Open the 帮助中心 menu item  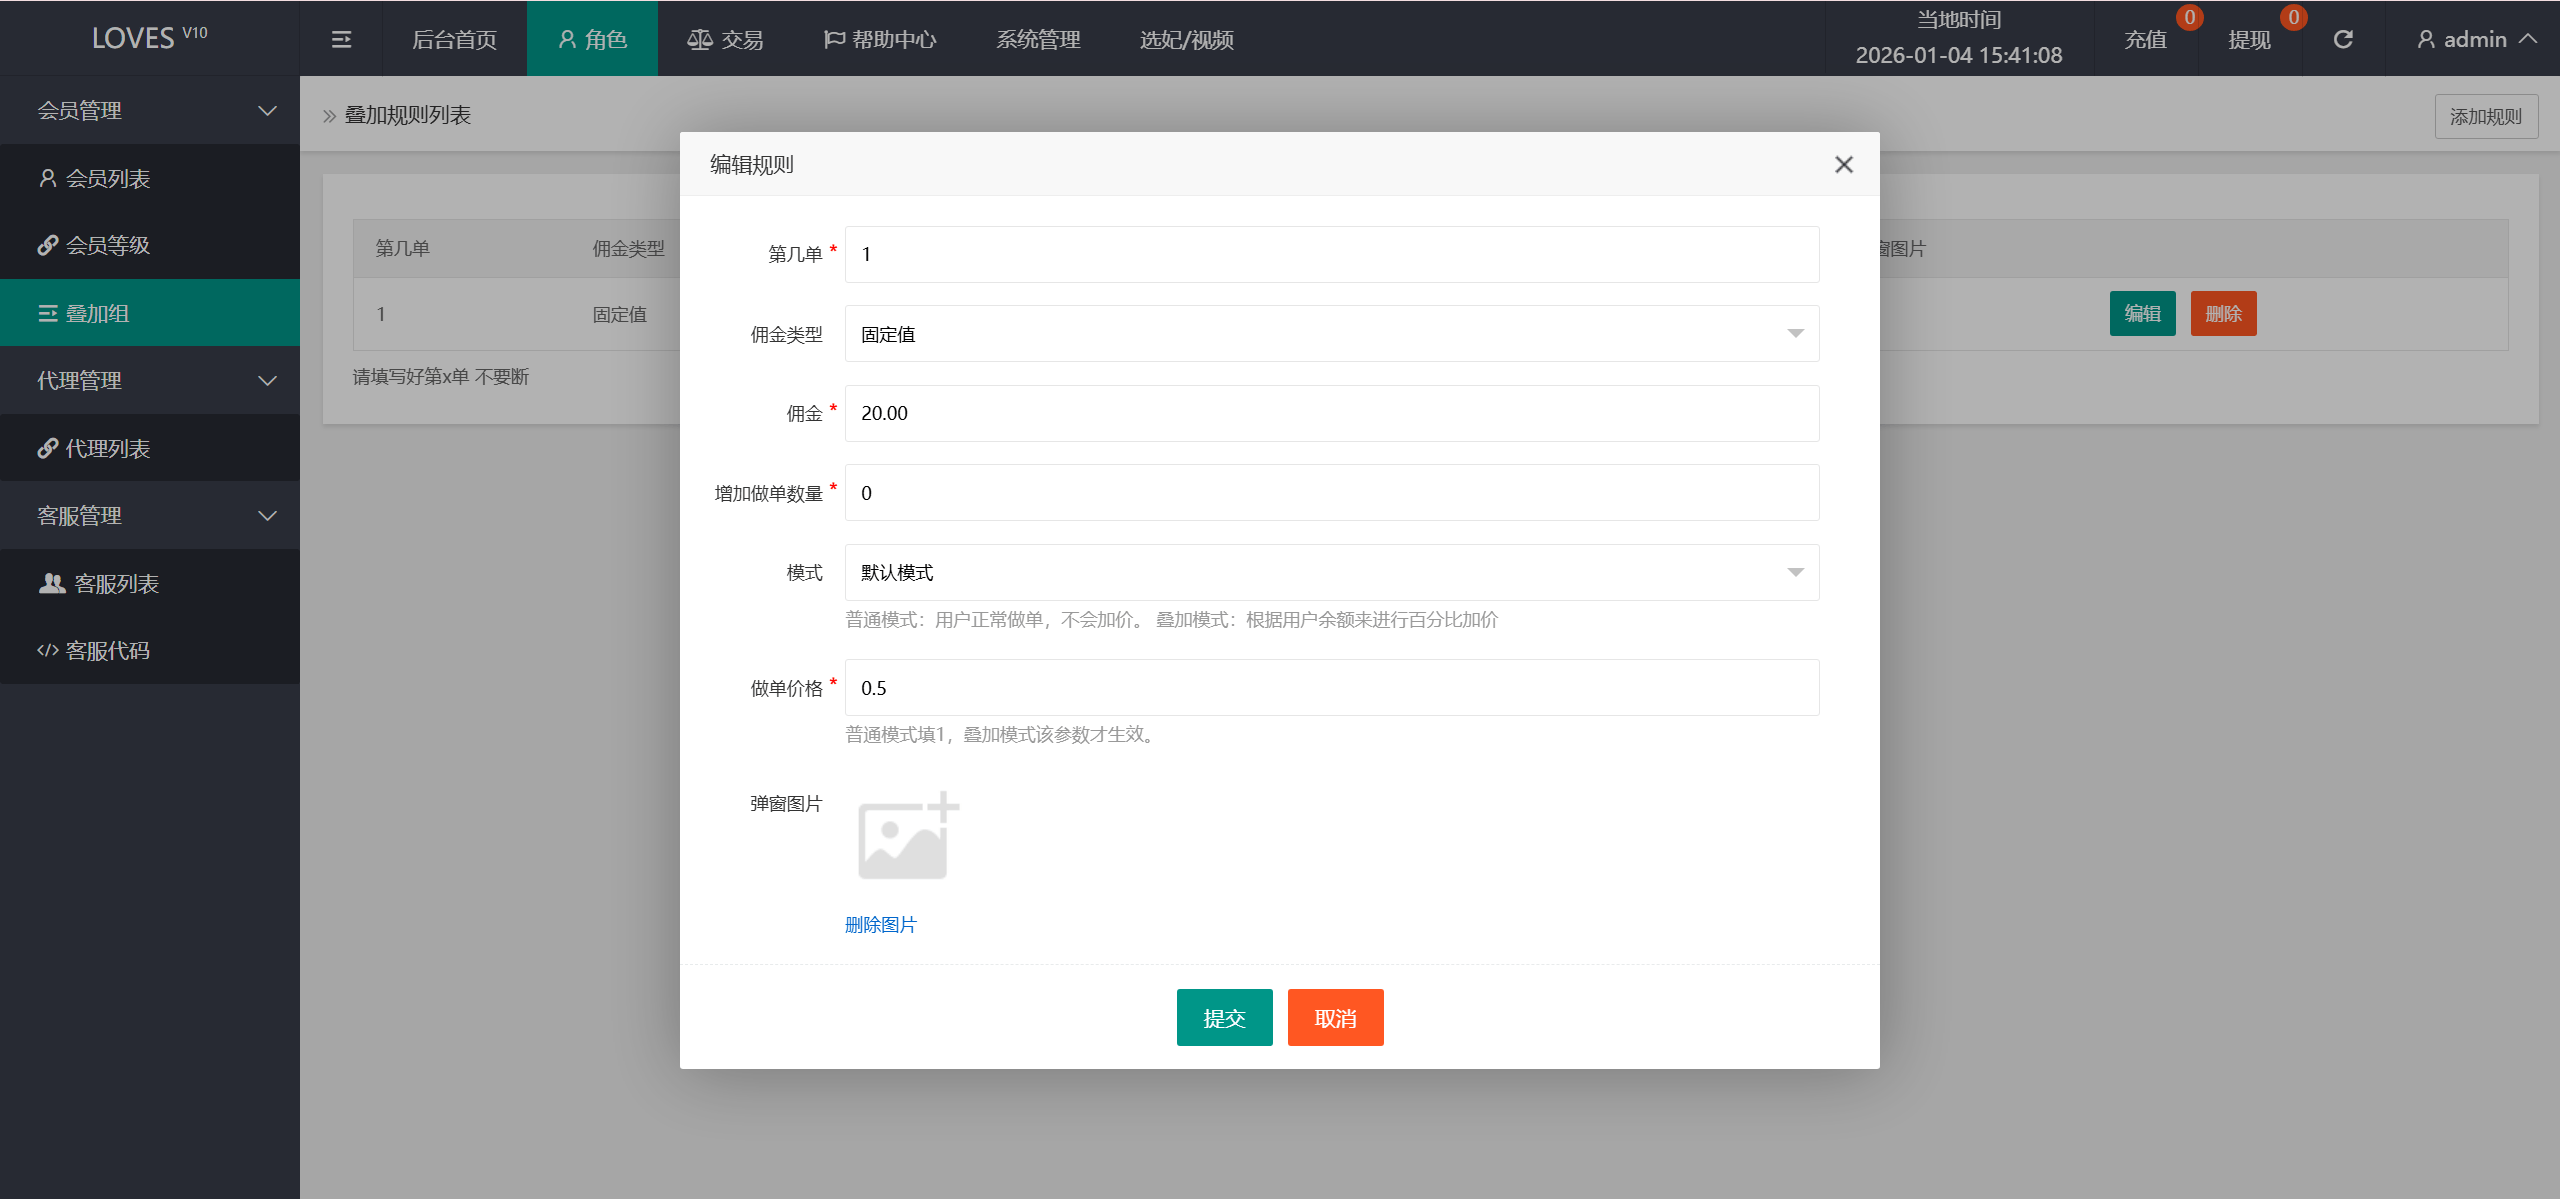880,38
